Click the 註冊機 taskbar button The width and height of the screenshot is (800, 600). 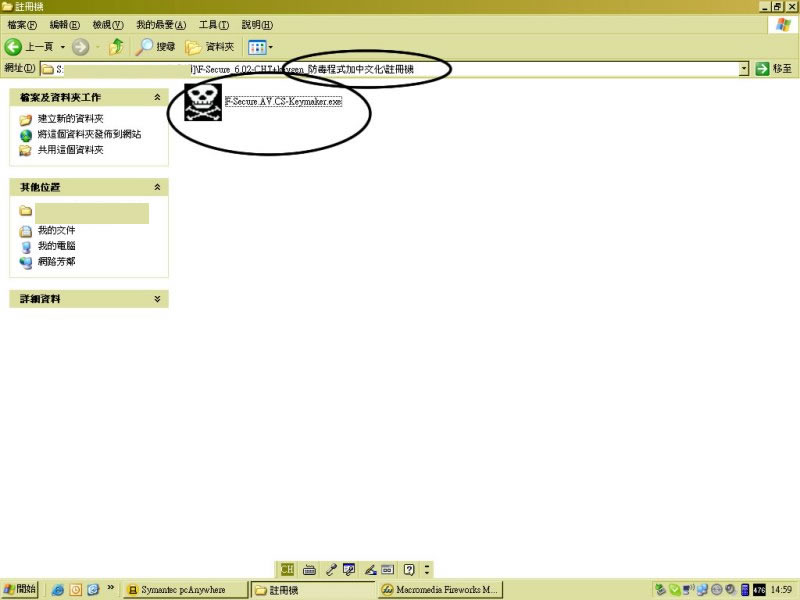[313, 590]
